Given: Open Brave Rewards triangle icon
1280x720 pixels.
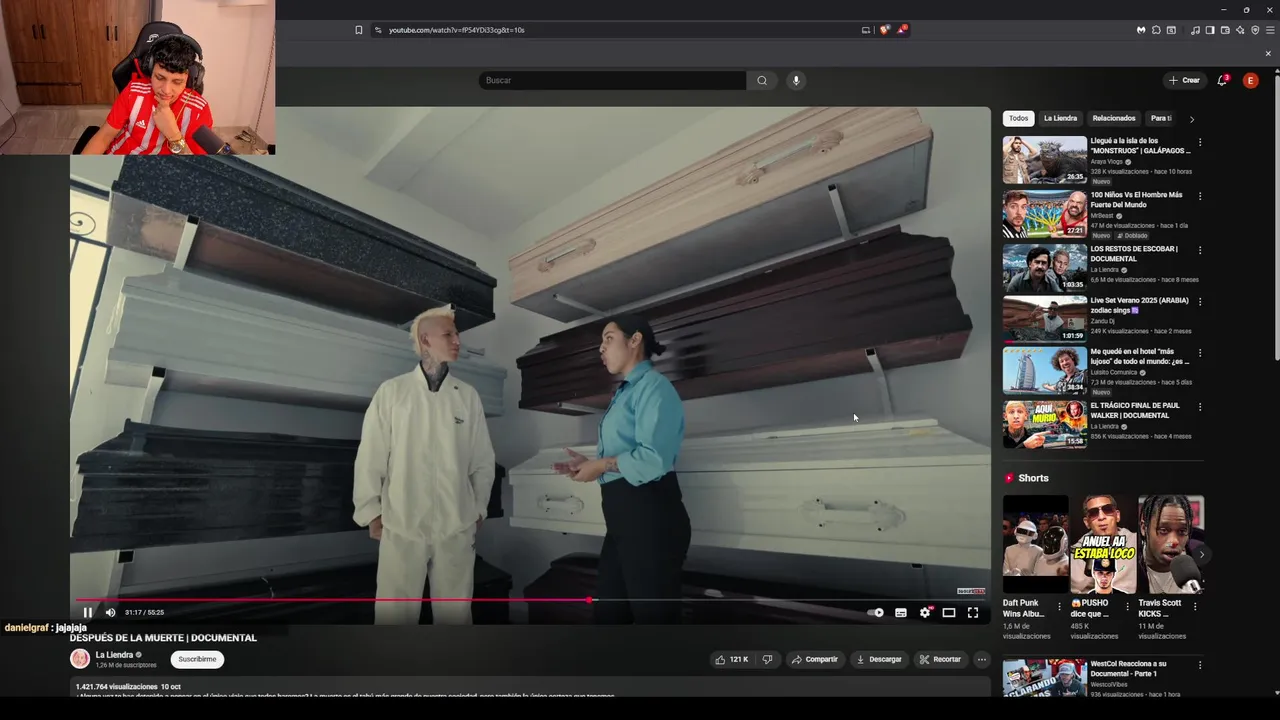Looking at the screenshot, I should [x=901, y=30].
